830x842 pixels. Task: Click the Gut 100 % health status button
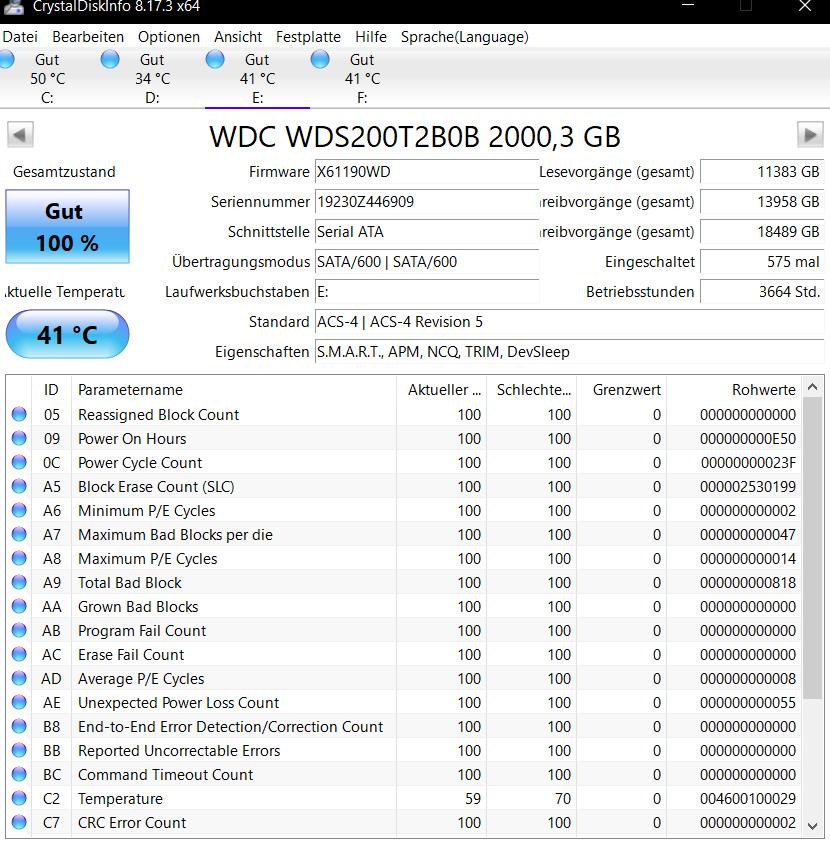pos(68,227)
